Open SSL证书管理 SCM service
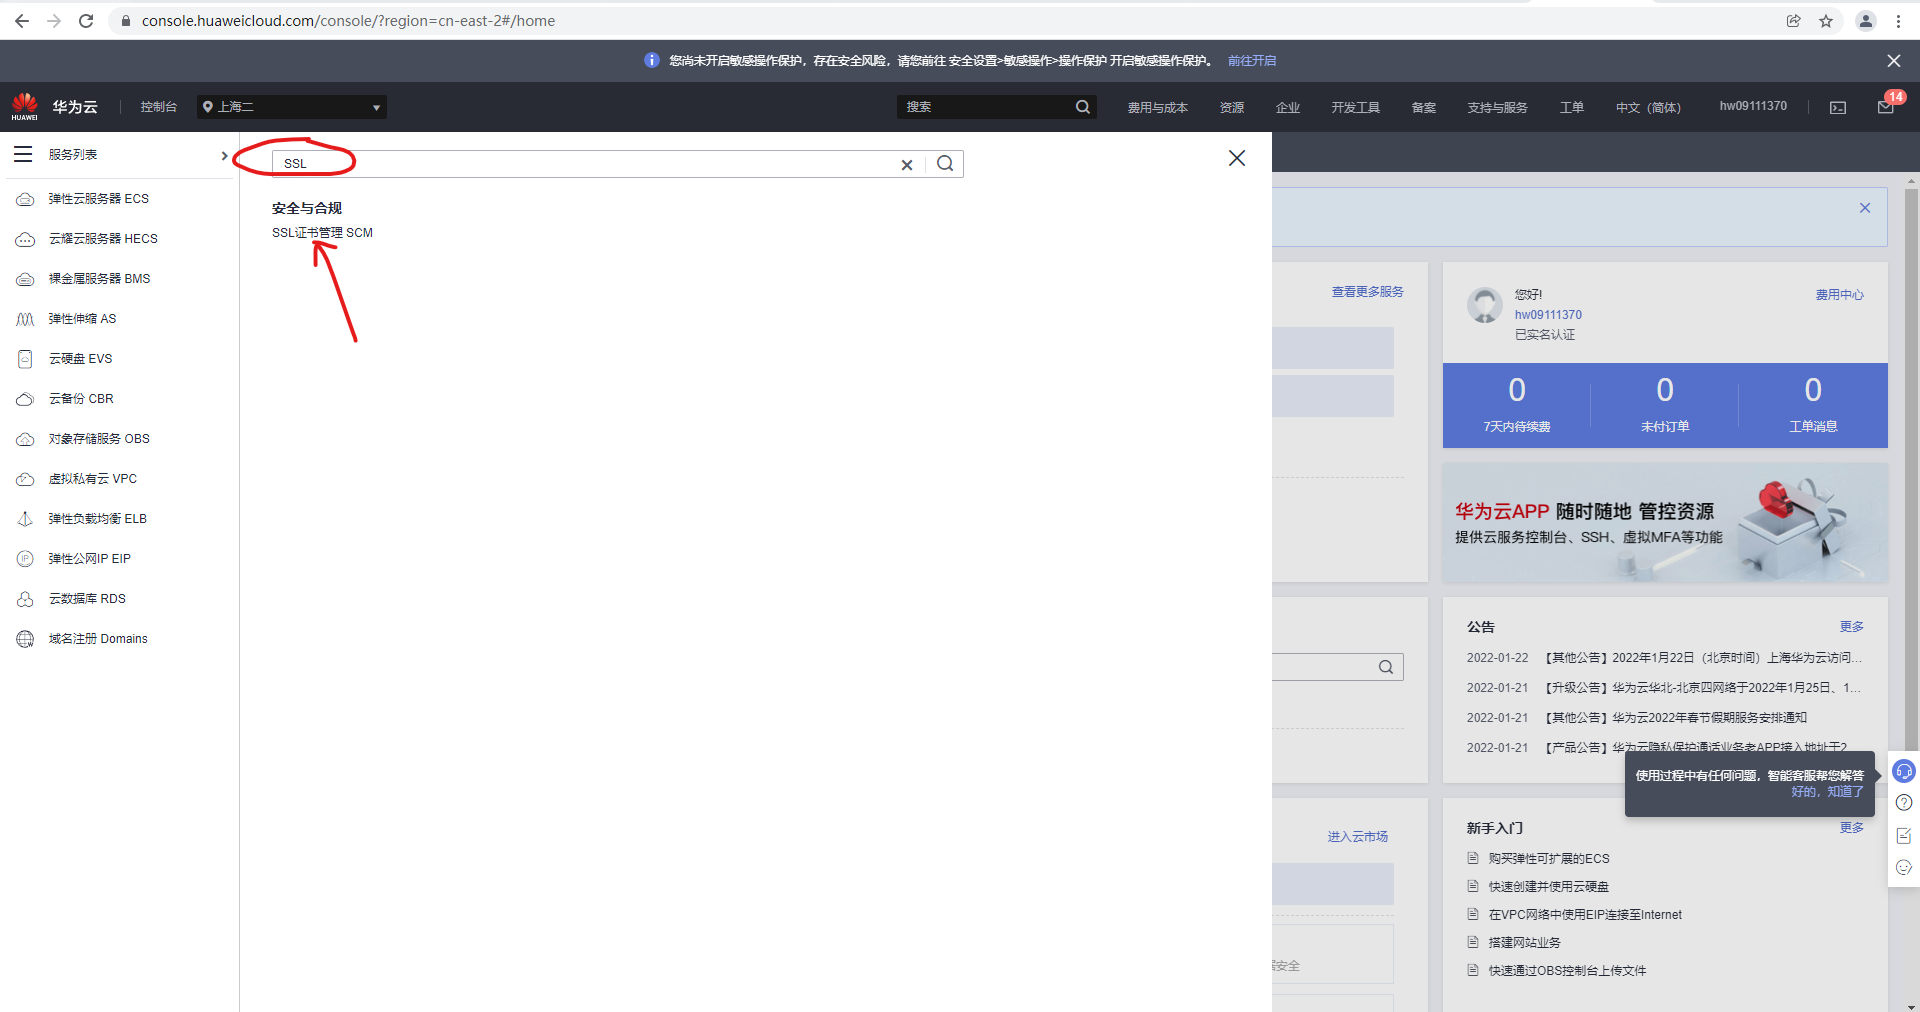1920x1012 pixels. point(322,233)
